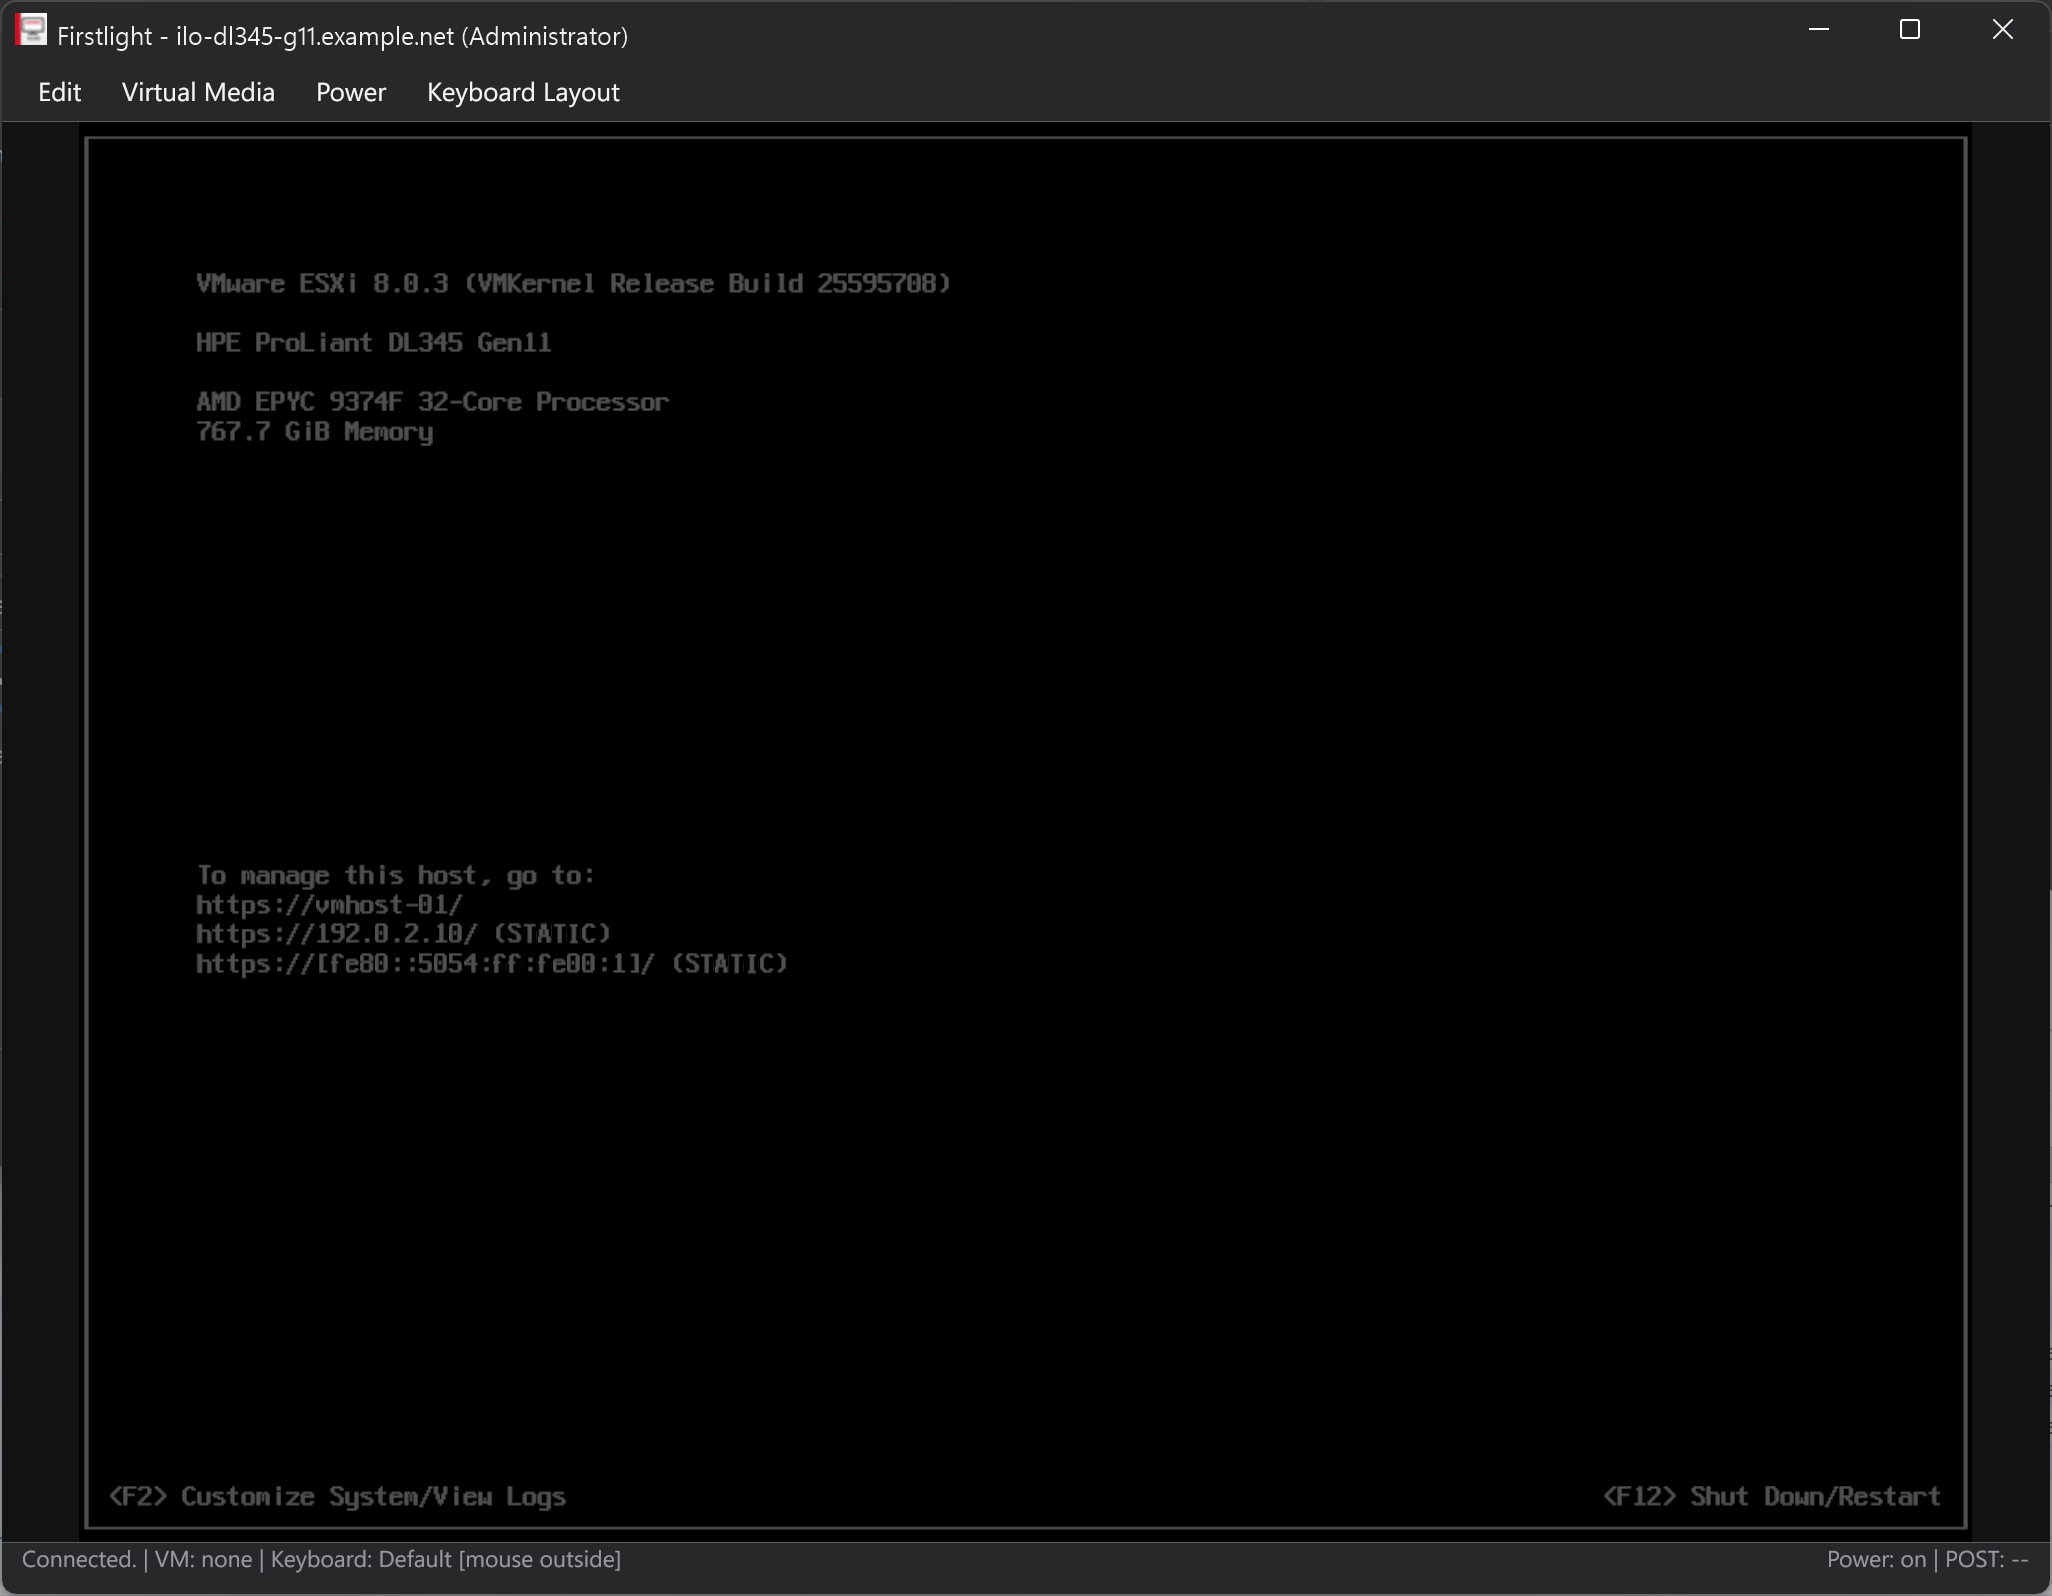
Task: Click the F2 Customize System/View Logs text
Action: tap(338, 1496)
